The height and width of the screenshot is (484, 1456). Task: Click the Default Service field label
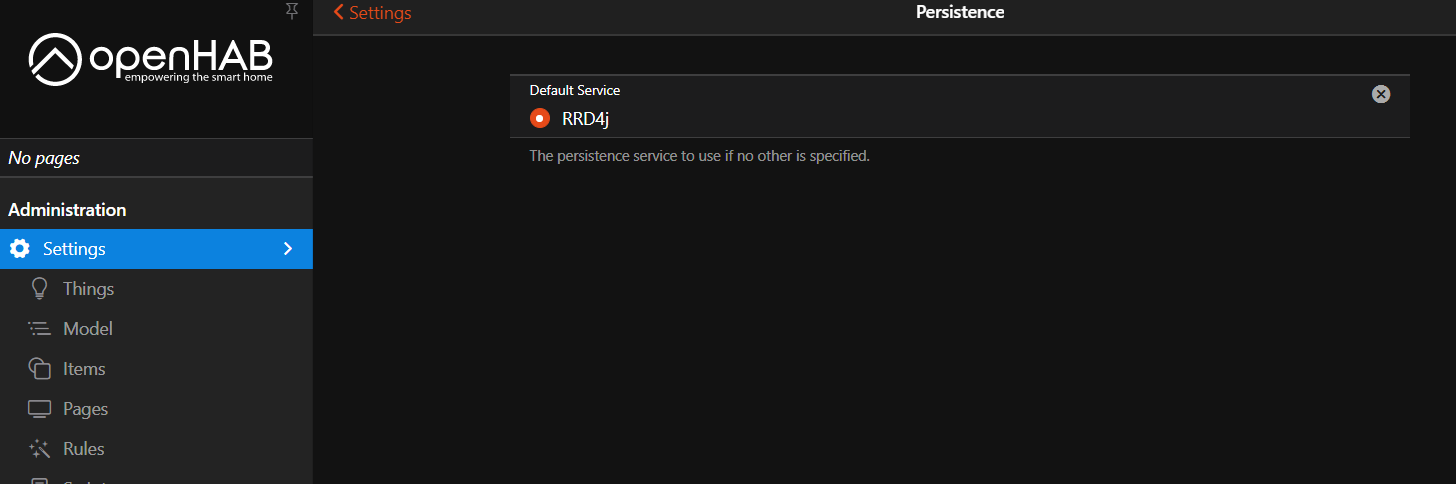pos(575,90)
